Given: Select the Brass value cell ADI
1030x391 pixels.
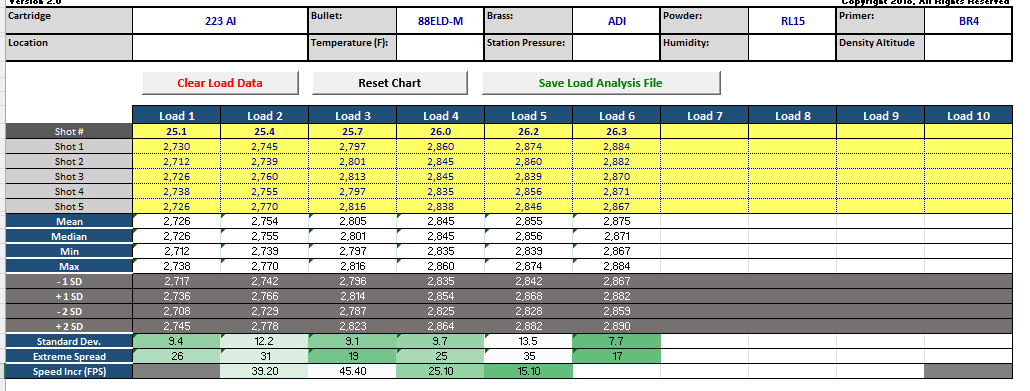Looking at the screenshot, I should (x=617, y=21).
